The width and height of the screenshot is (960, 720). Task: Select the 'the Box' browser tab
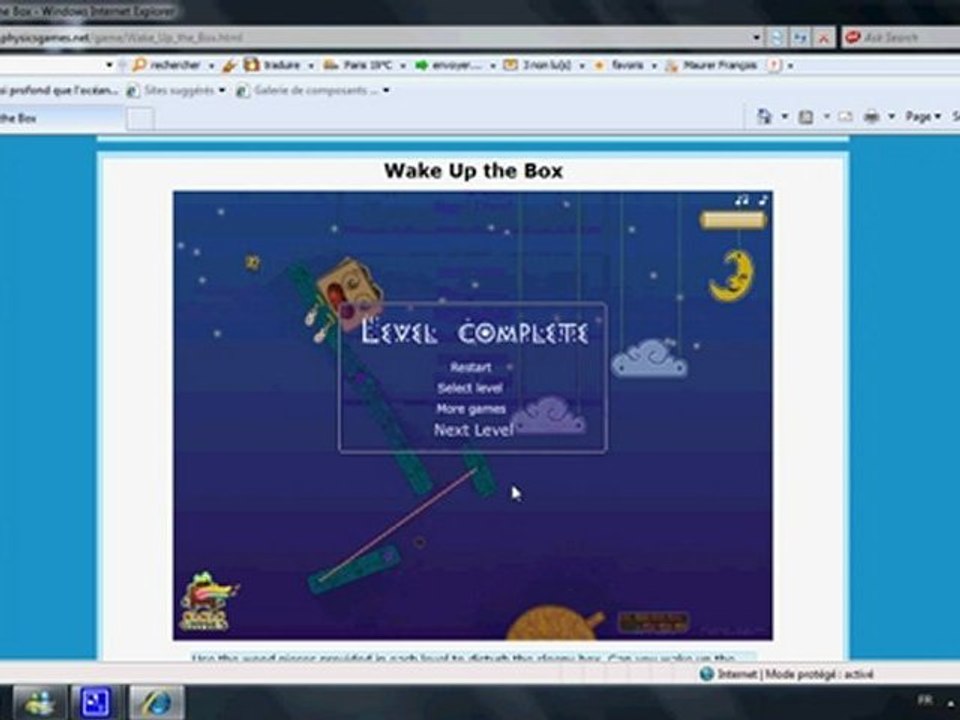pyautogui.click(x=61, y=118)
